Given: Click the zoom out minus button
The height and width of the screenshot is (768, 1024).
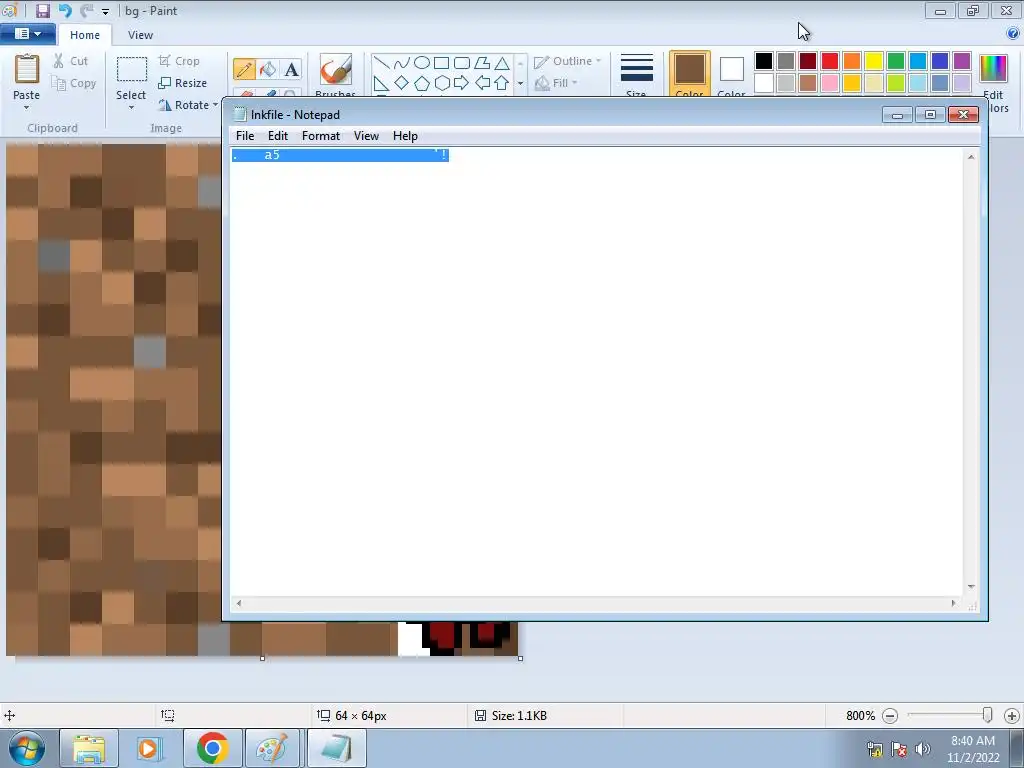Looking at the screenshot, I should pyautogui.click(x=889, y=716).
